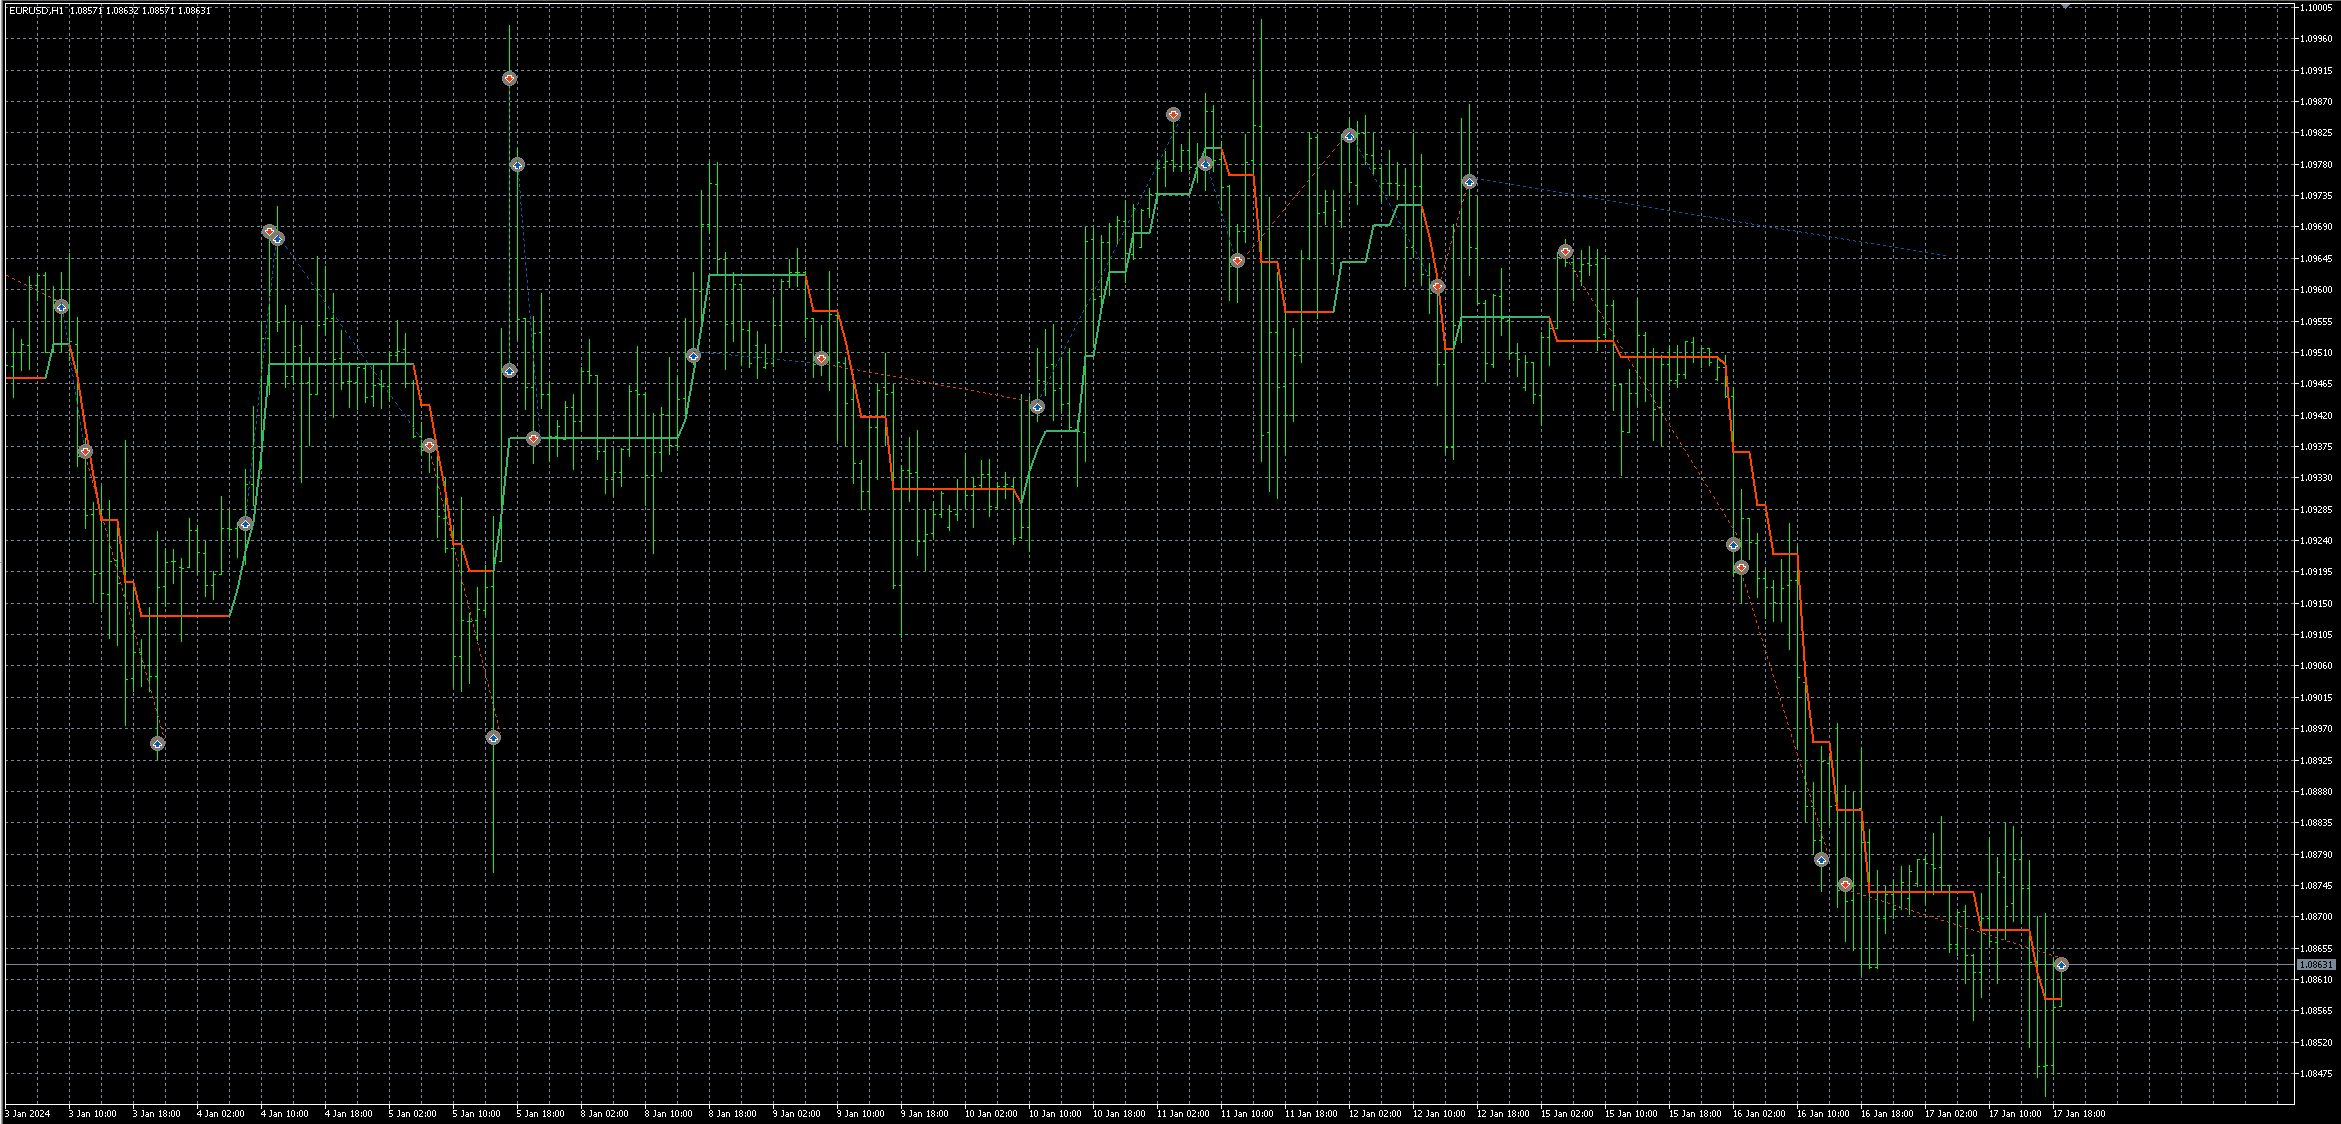The height and width of the screenshot is (1124, 2341).
Task: Click the 1.0825 price scale label
Action: coord(2316,133)
